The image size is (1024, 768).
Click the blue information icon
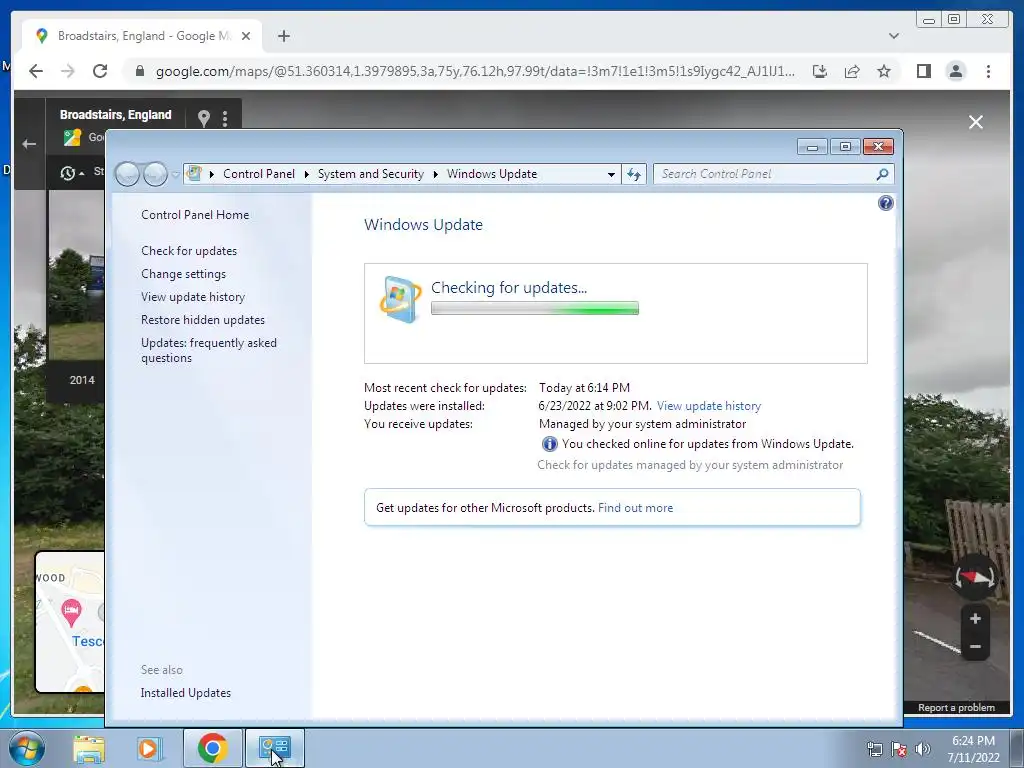coord(549,444)
